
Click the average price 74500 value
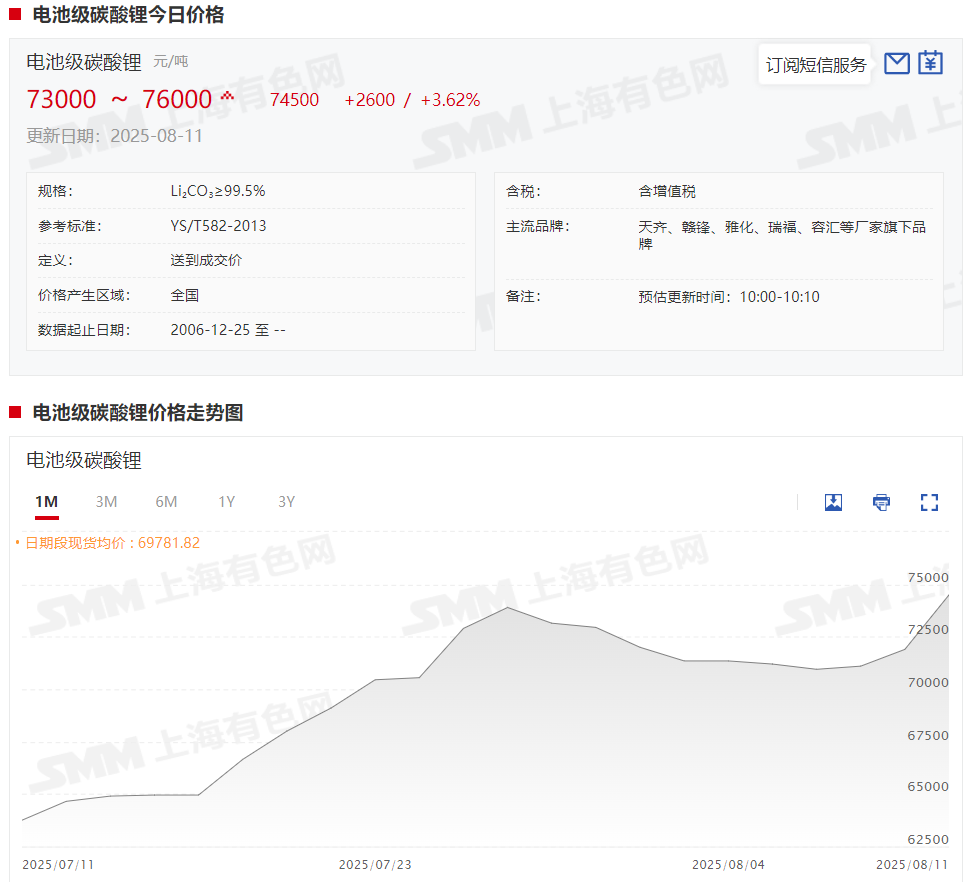pyautogui.click(x=295, y=100)
